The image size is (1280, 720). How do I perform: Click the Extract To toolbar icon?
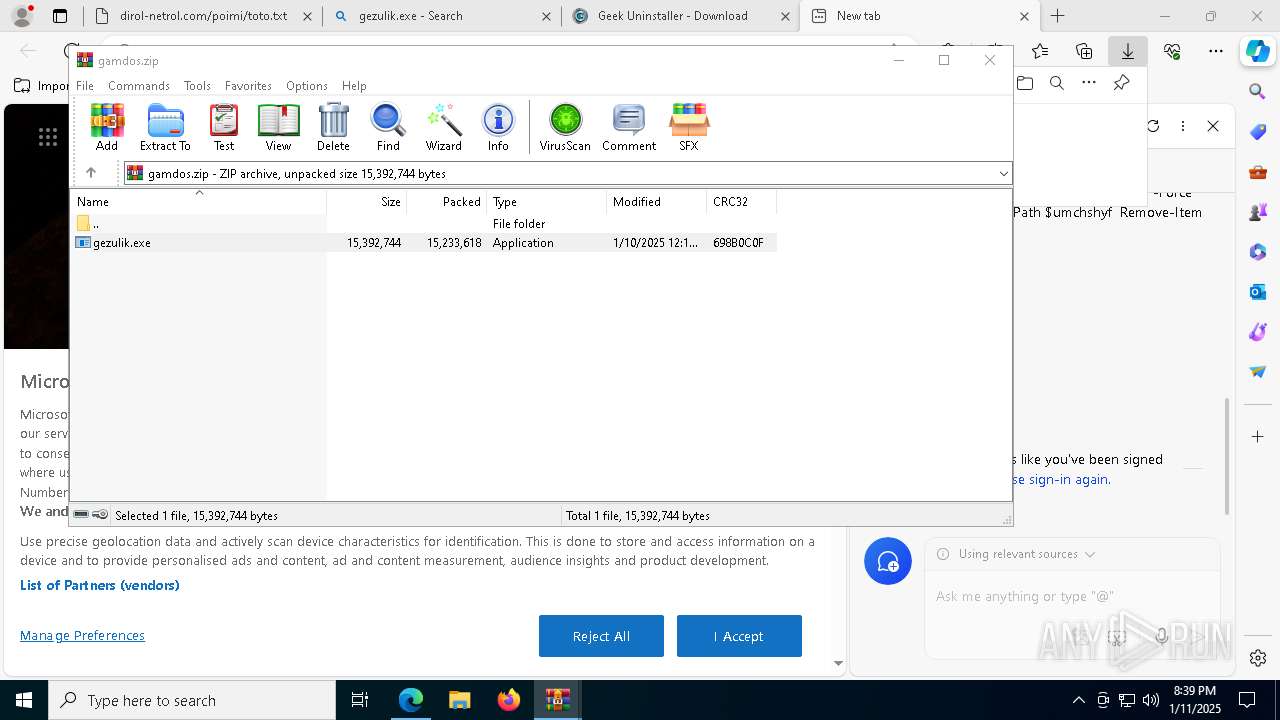pyautogui.click(x=165, y=127)
